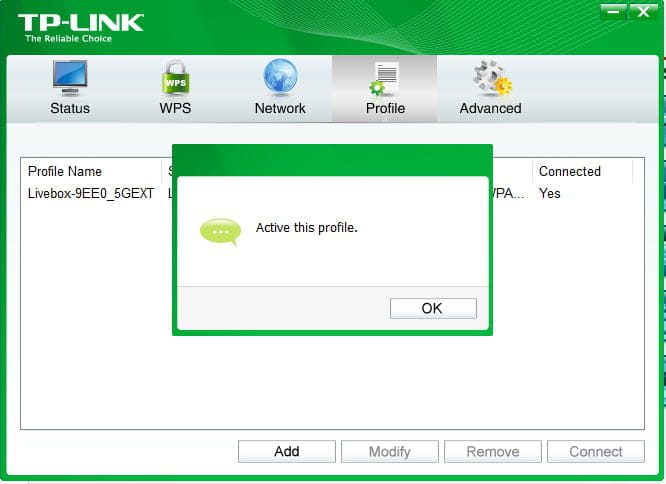
Task: Switch to the Status tab label
Action: point(70,108)
